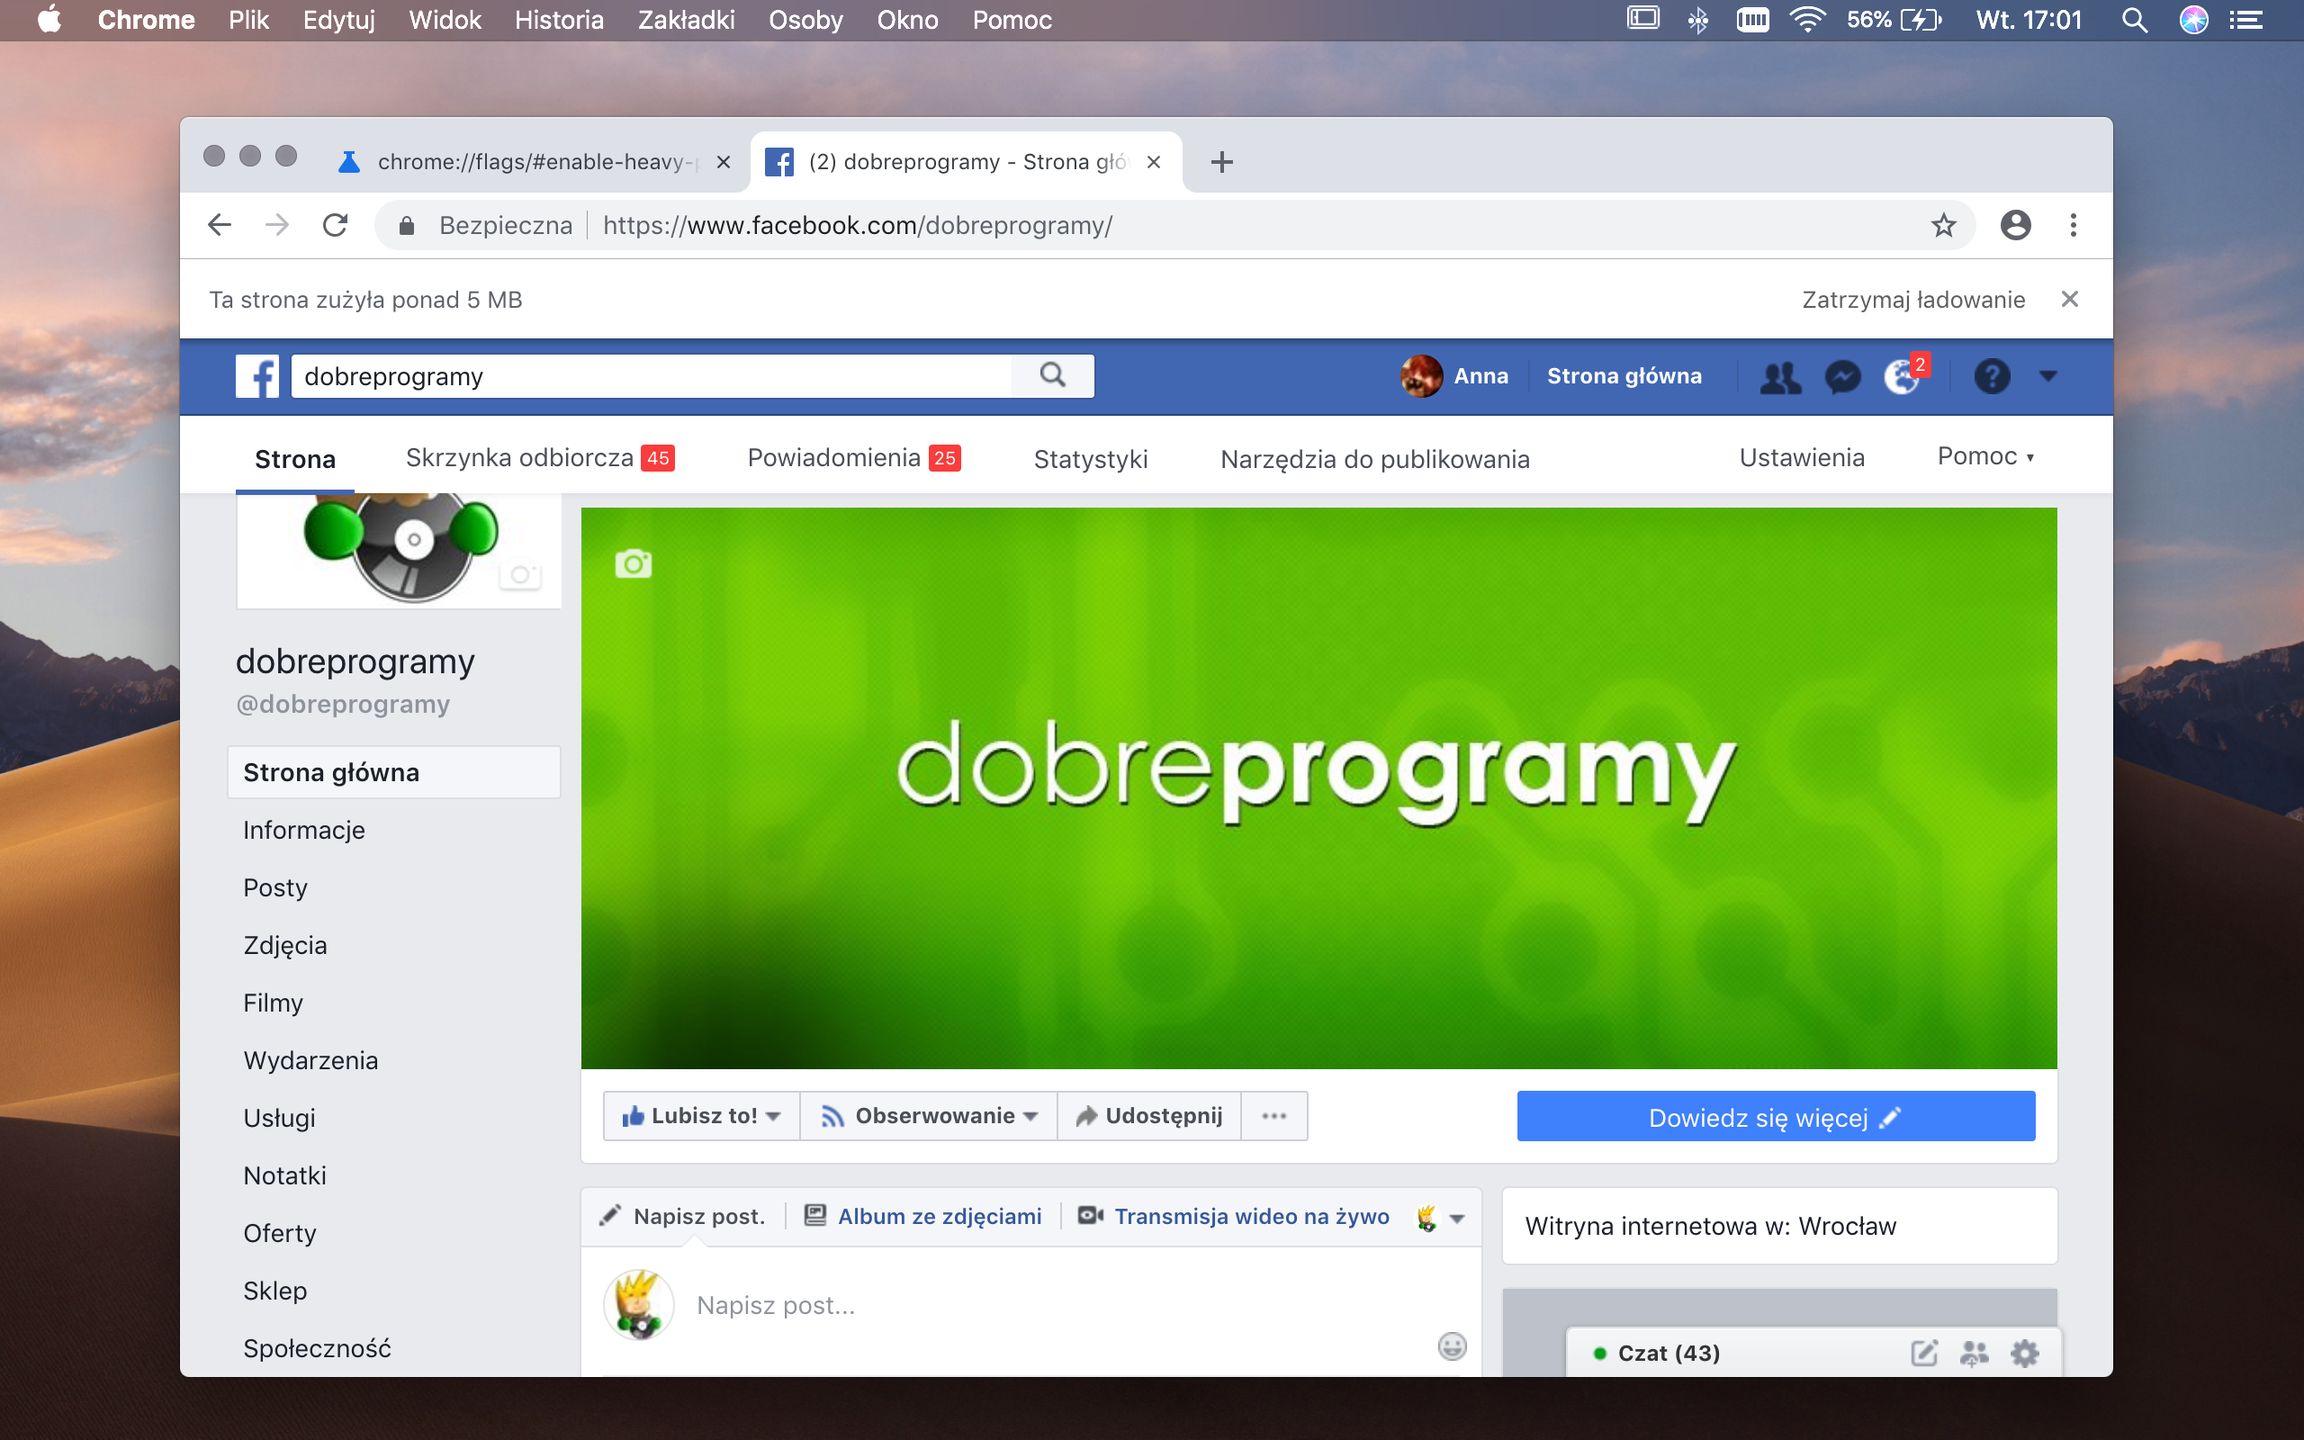2304x1440 pixels.
Task: Switch to the Statystyki tab
Action: (1090, 459)
